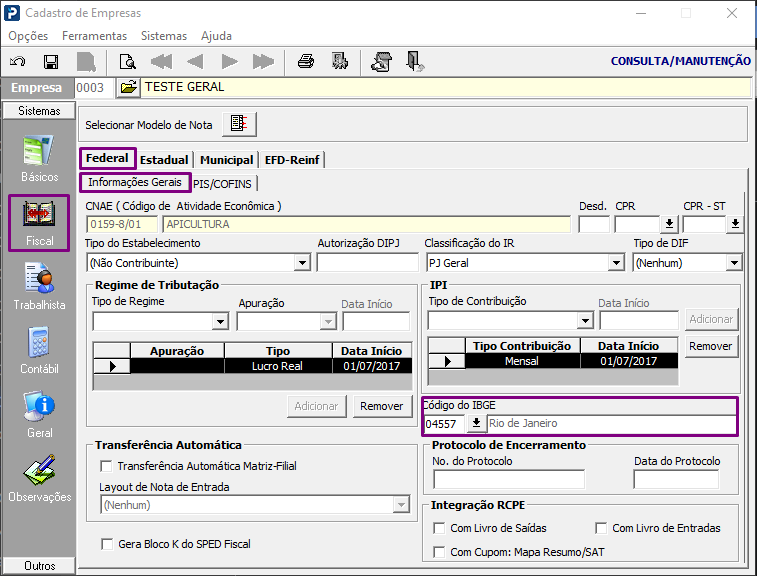Toggle Gera Bloco K do SPED Fiscal
757x576 pixels.
coord(107,544)
